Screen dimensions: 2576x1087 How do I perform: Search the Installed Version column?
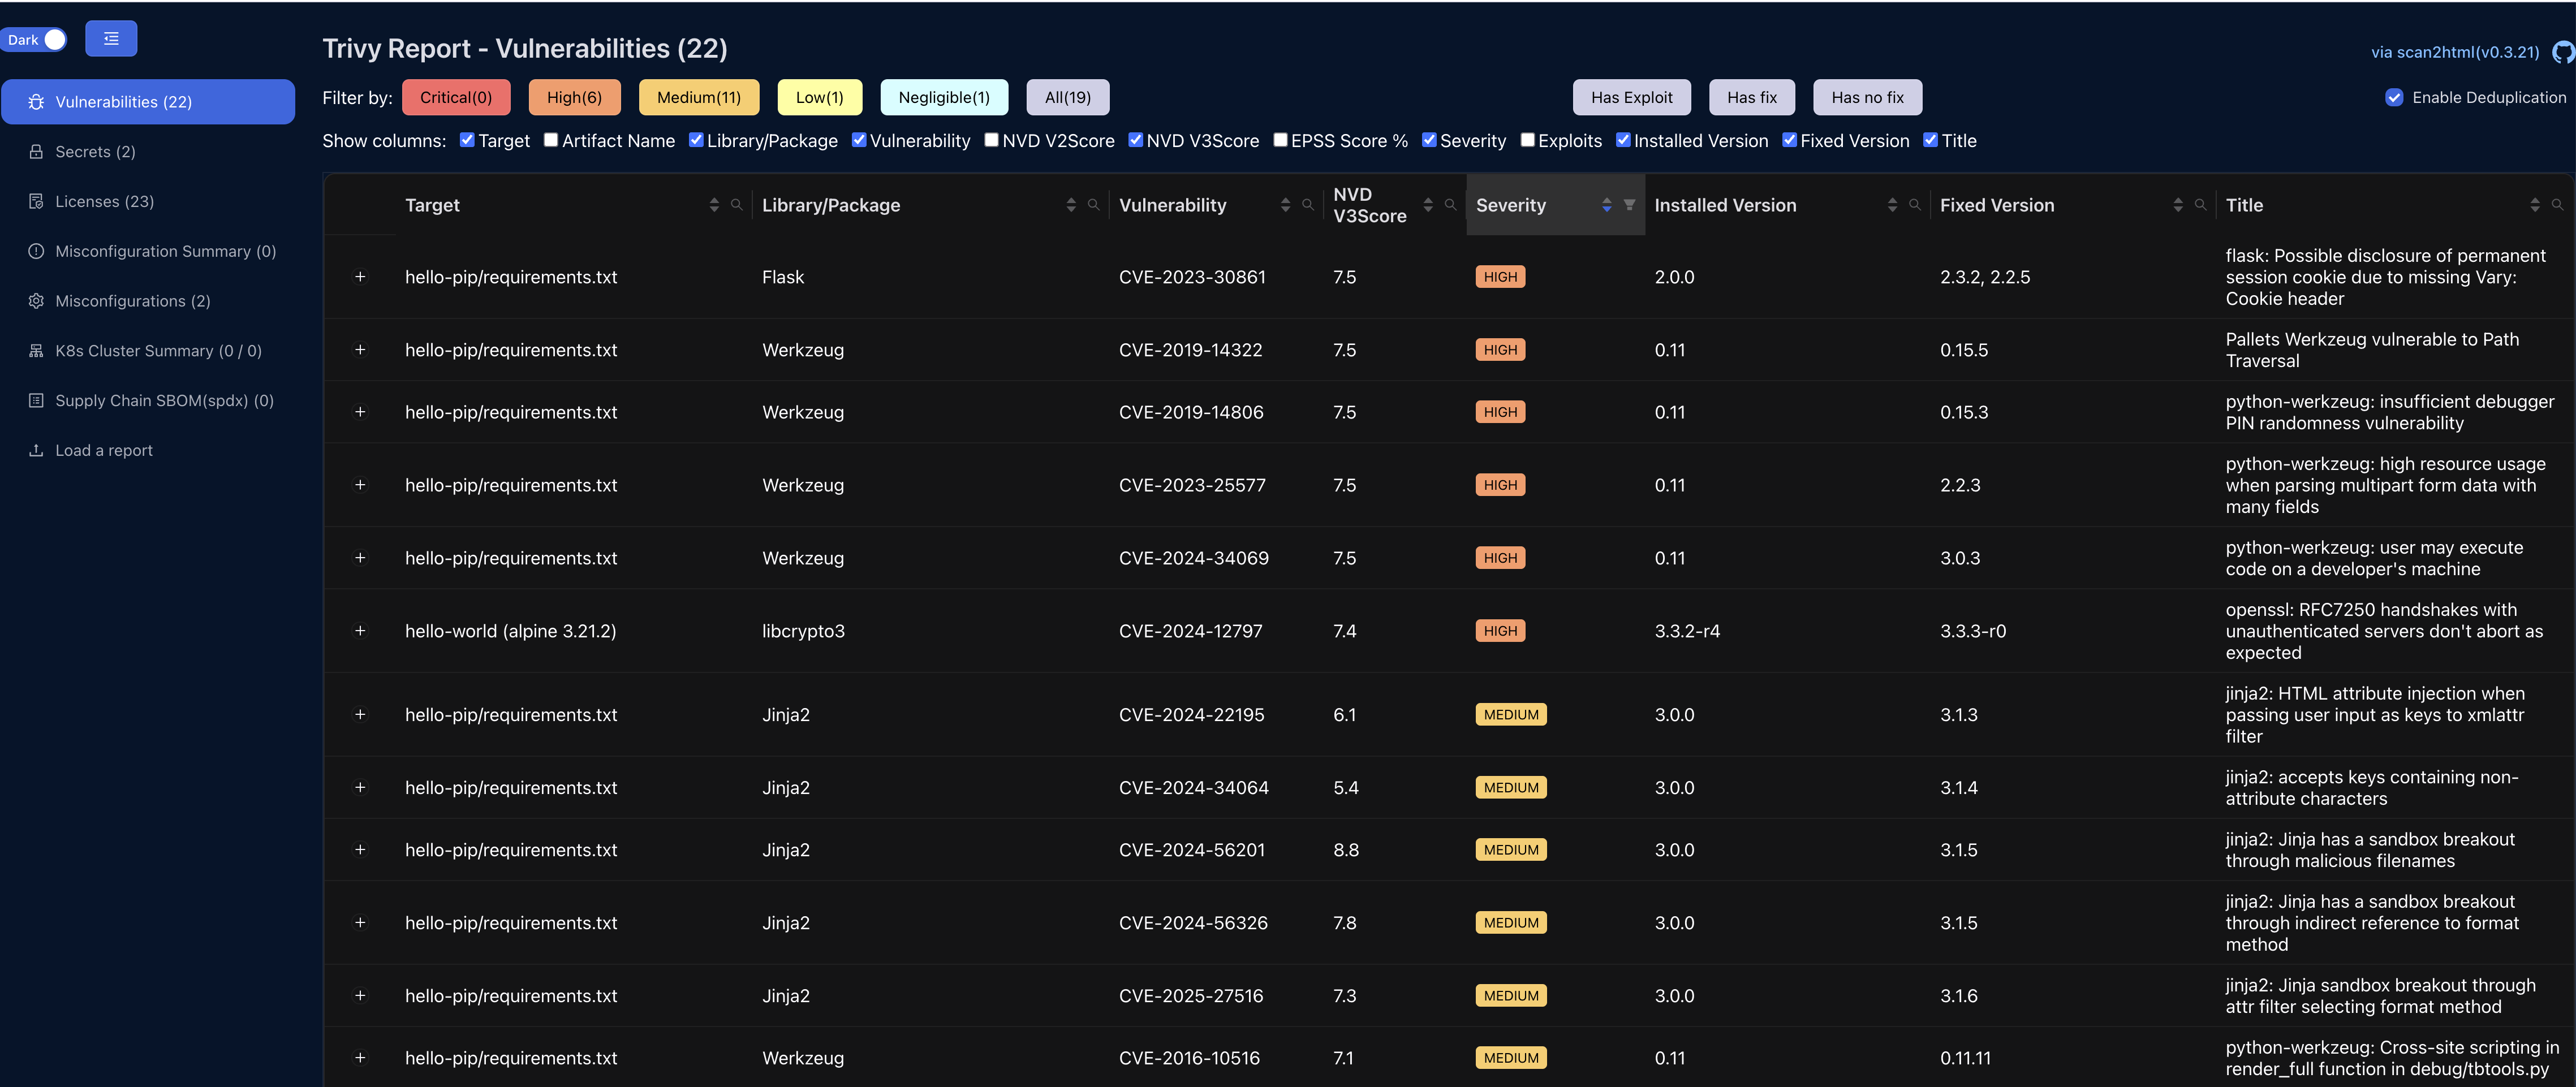point(1915,205)
